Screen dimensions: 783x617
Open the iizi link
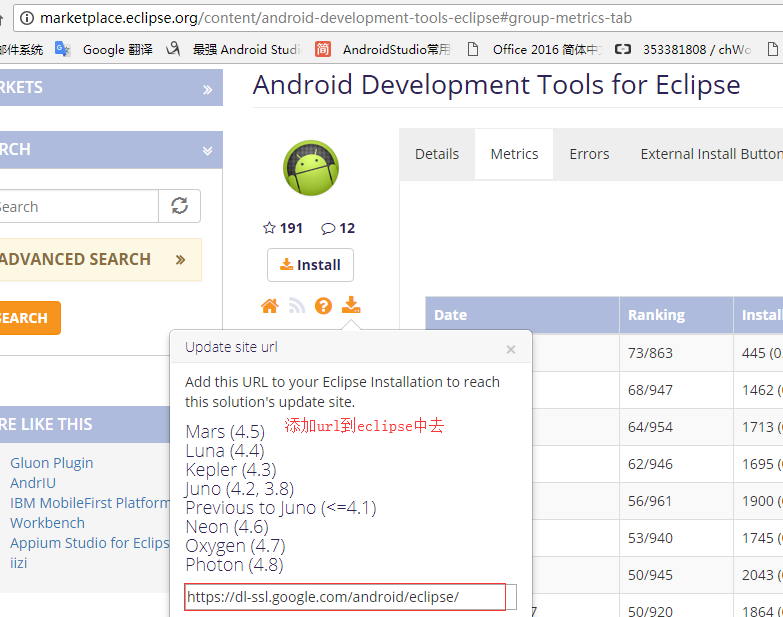click(x=18, y=563)
